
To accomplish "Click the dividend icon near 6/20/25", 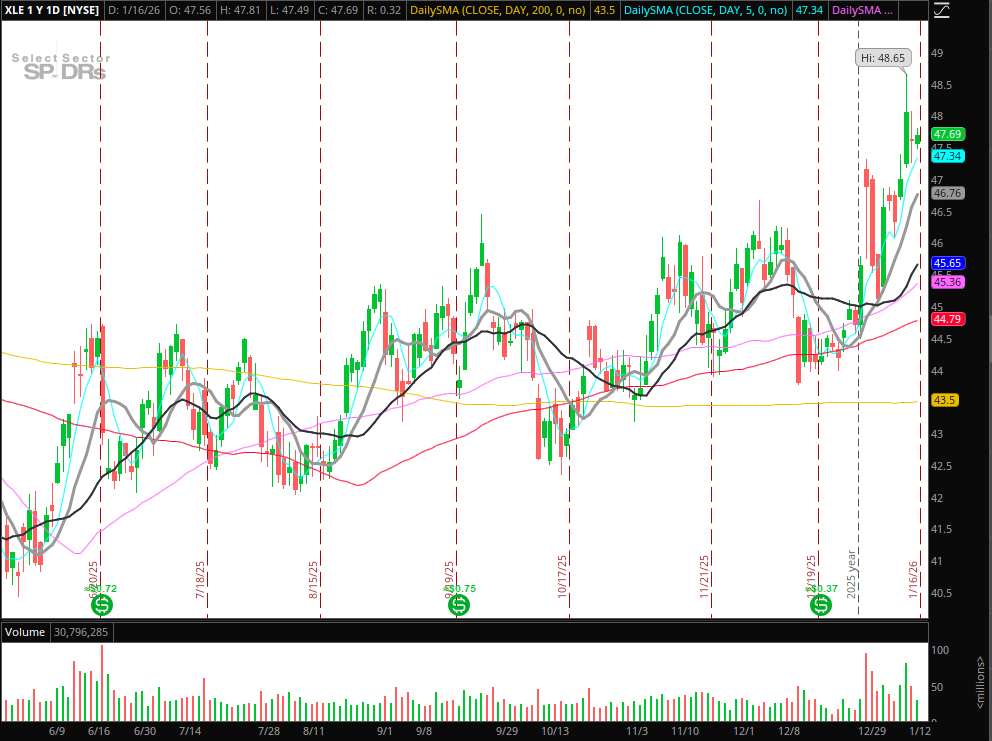I will [101, 605].
